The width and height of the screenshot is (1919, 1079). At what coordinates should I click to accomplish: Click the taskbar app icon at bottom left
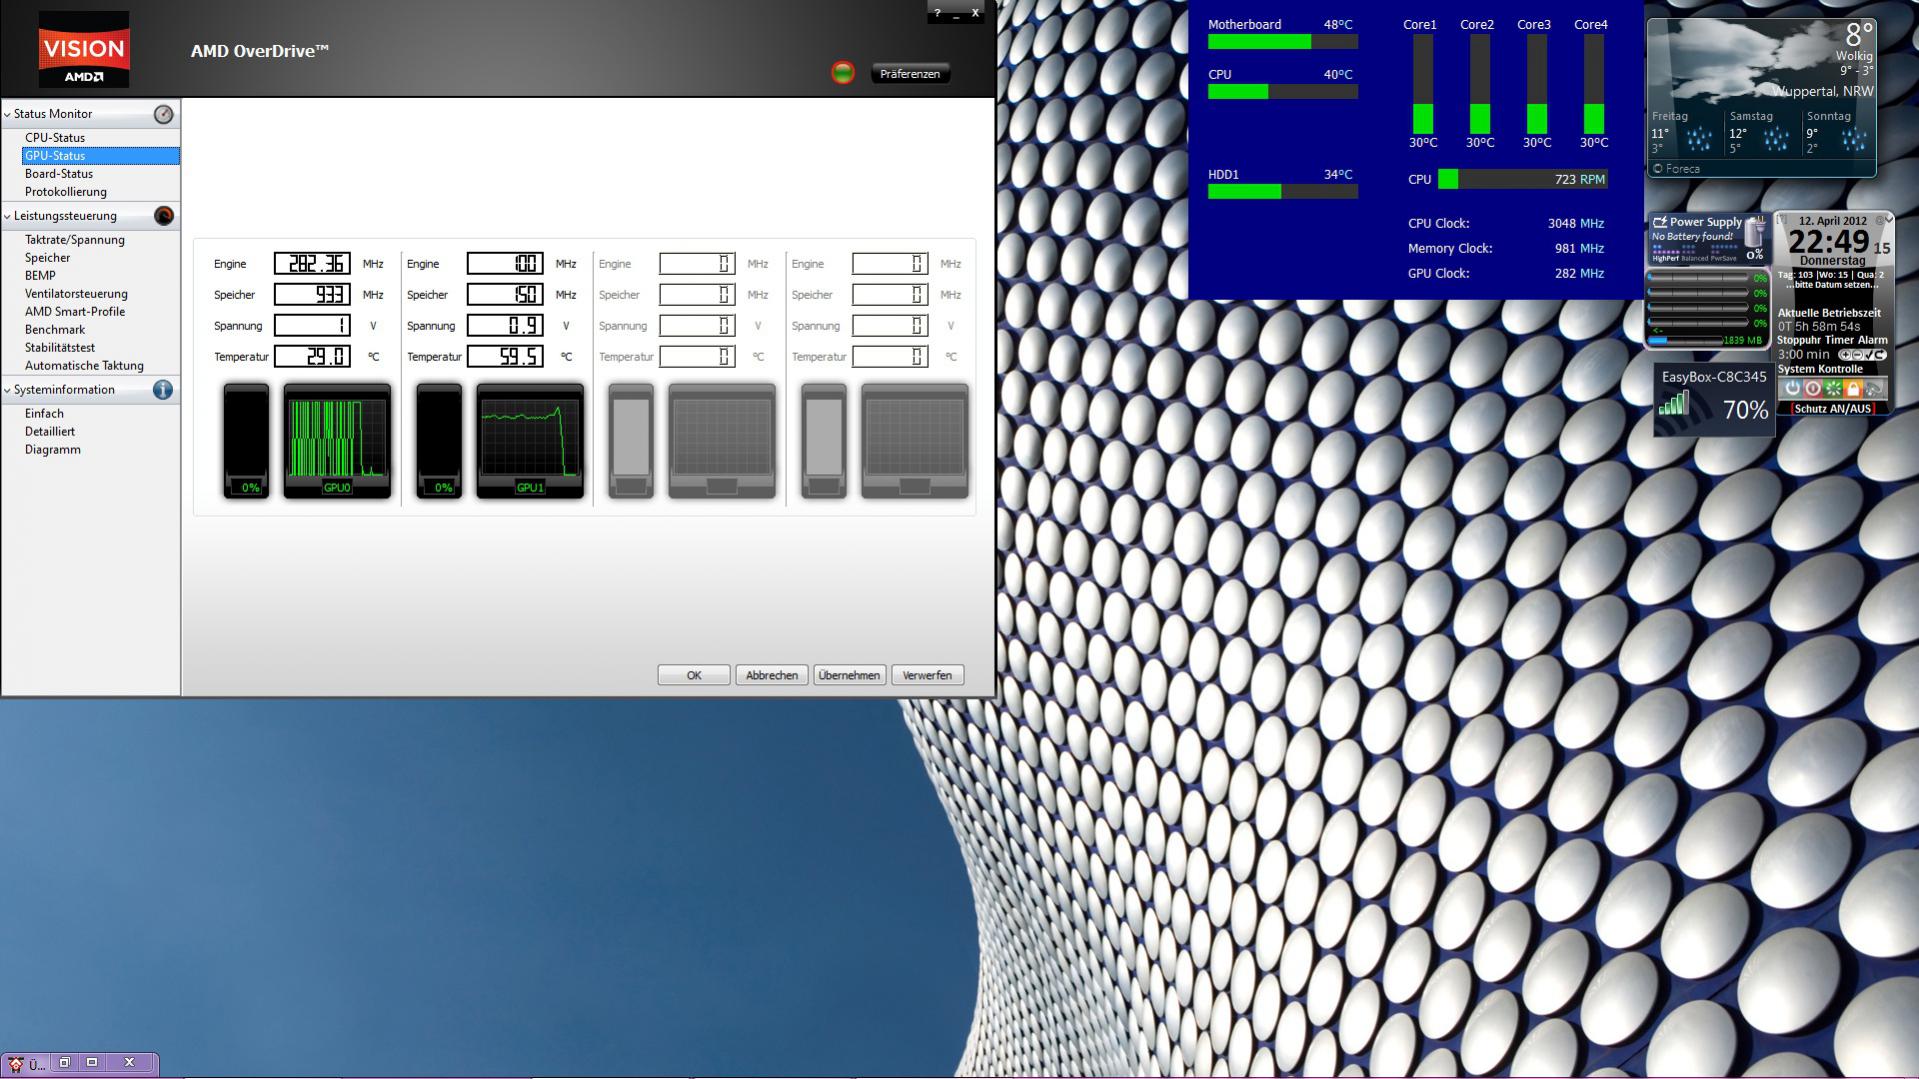[16, 1063]
